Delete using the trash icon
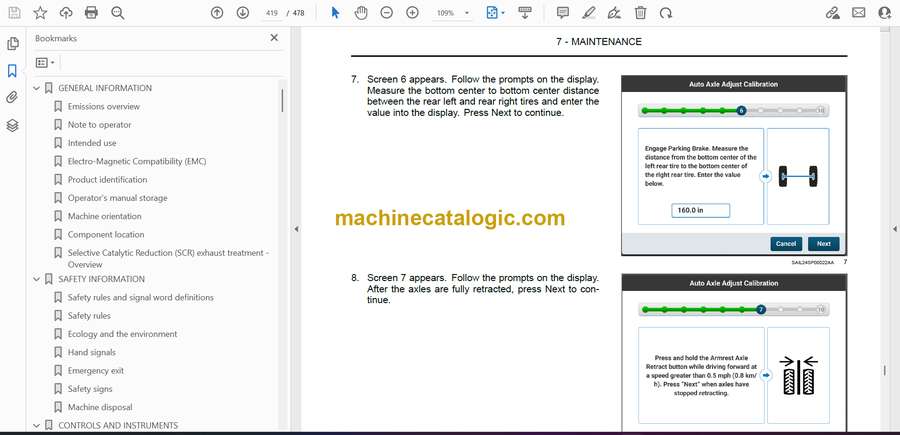 640,13
